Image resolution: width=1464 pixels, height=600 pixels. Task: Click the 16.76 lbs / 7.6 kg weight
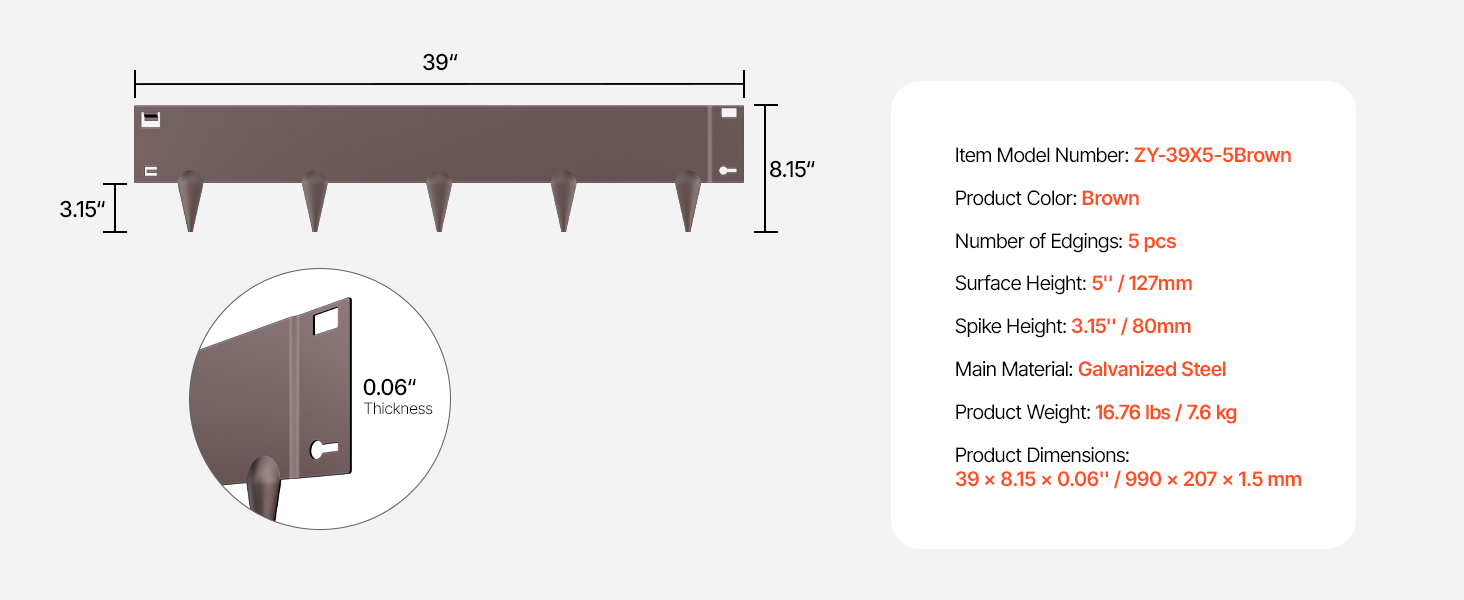[1166, 412]
